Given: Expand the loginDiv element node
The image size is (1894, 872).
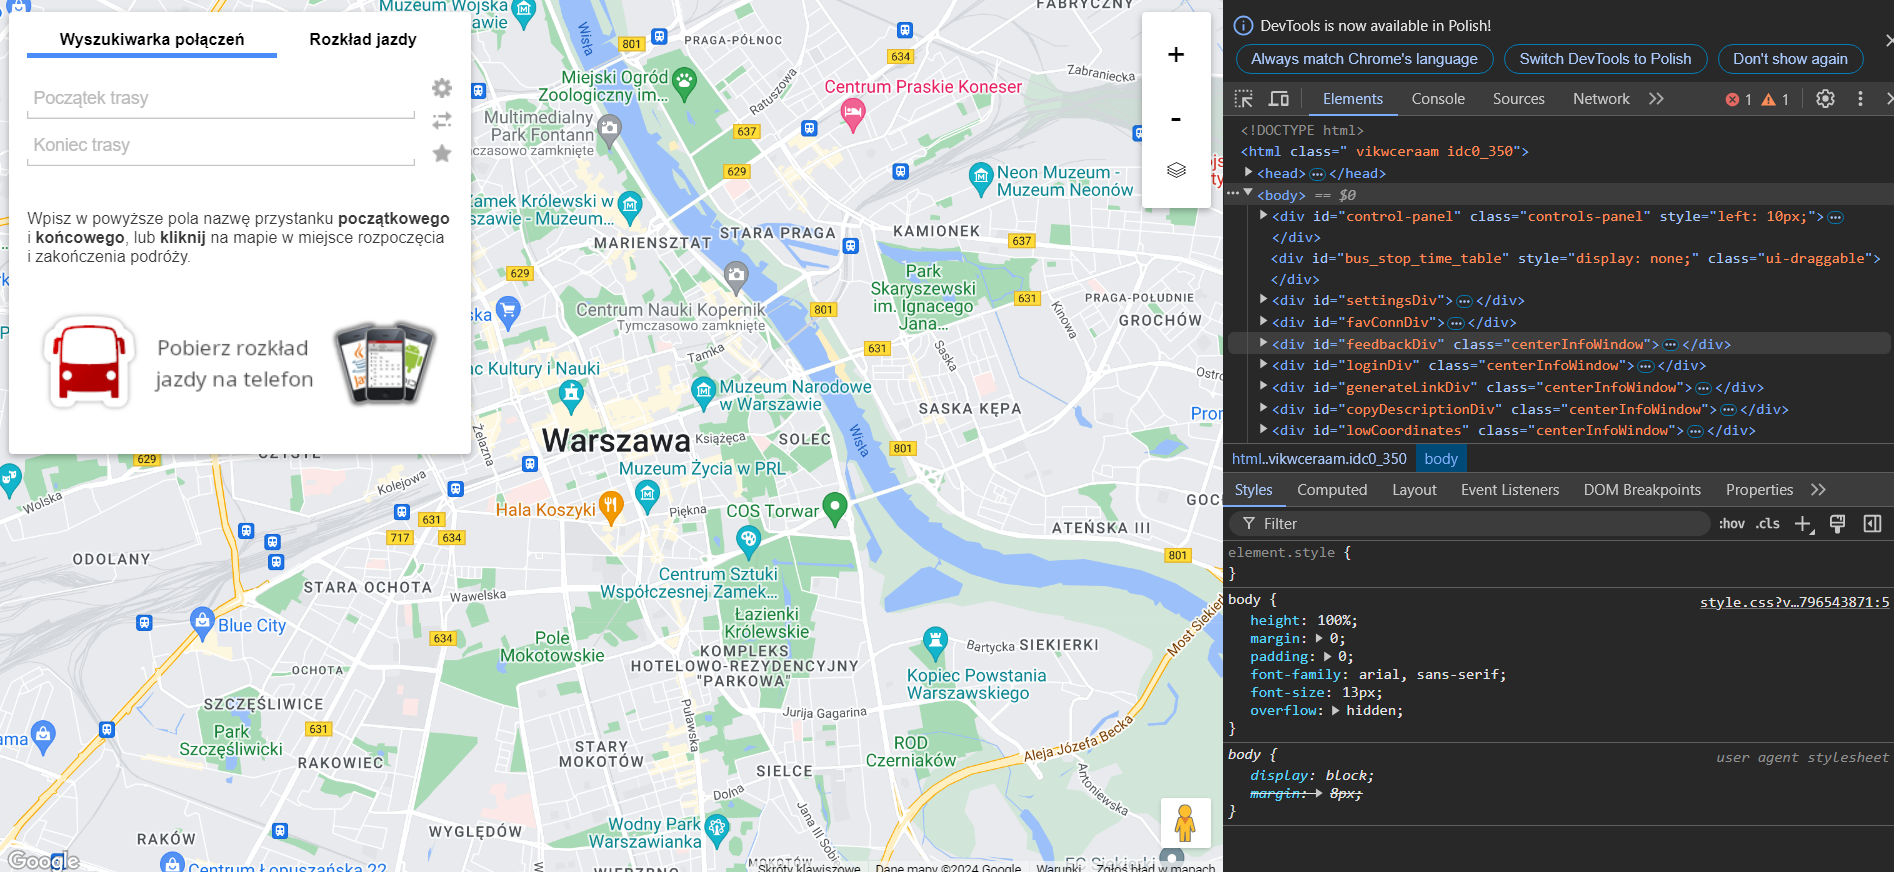Looking at the screenshot, I should tap(1264, 365).
